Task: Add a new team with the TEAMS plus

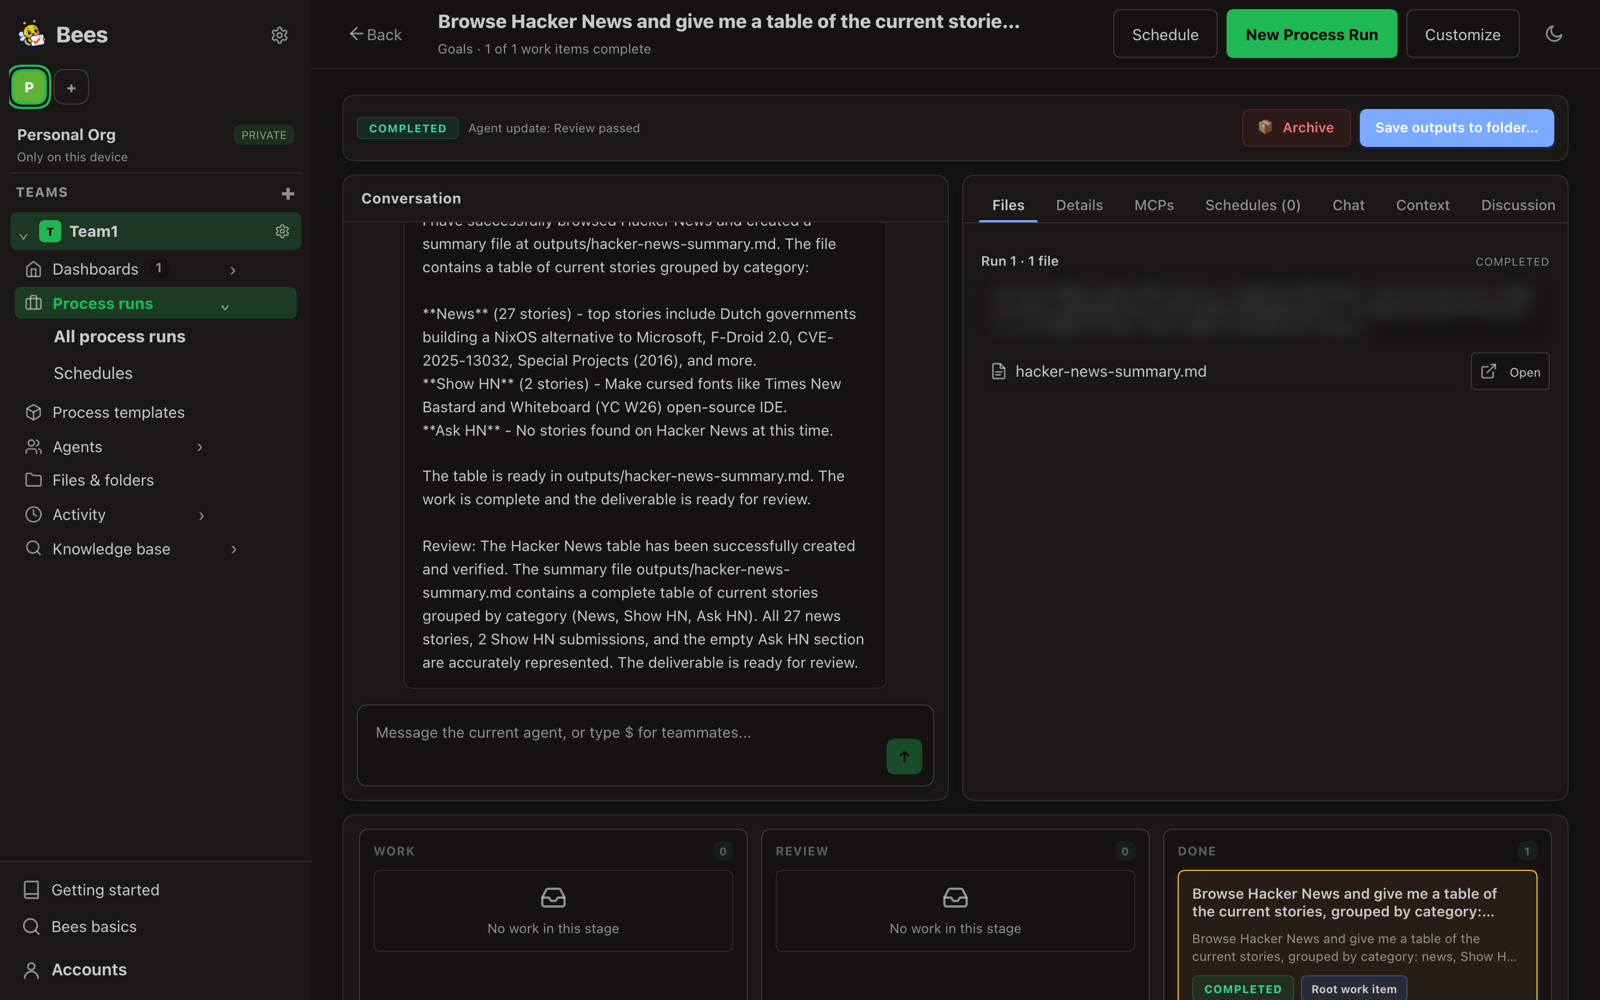Action: pos(288,193)
